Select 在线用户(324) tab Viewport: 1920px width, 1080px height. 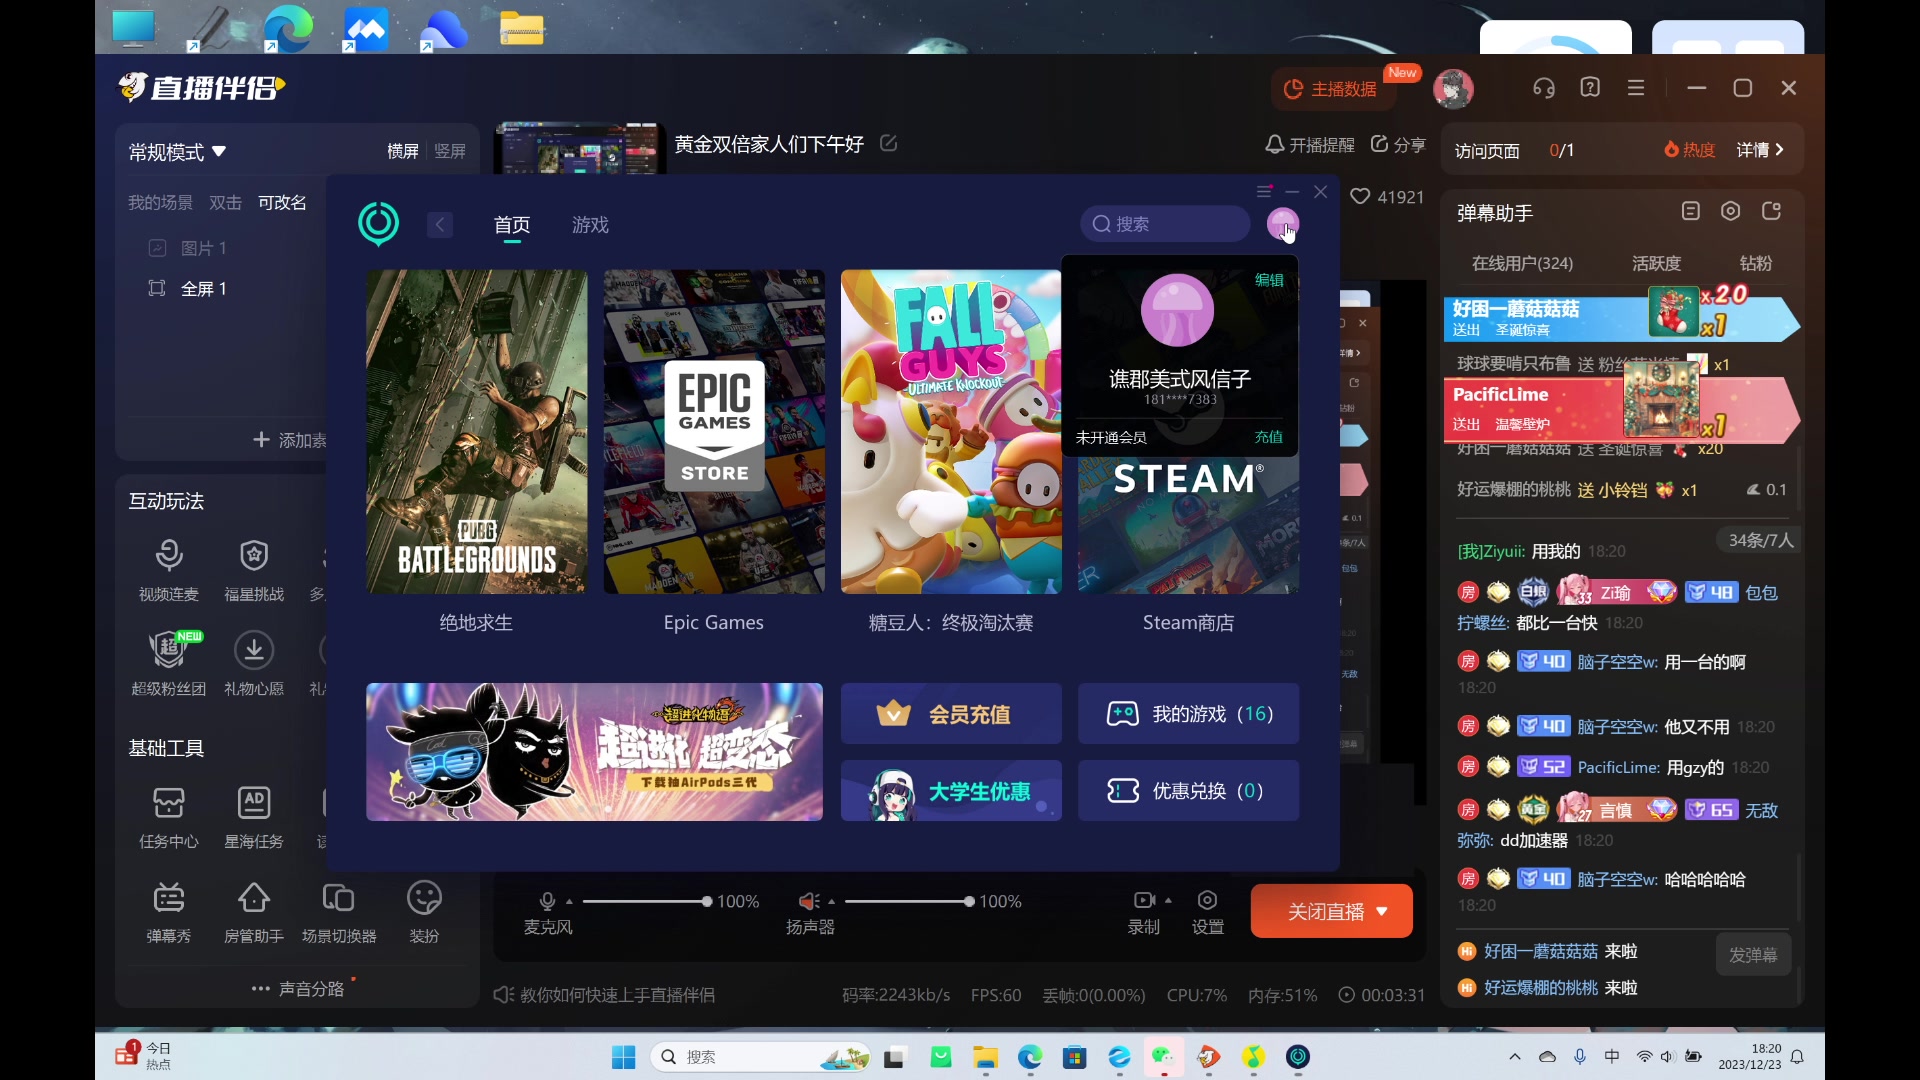tap(1522, 264)
